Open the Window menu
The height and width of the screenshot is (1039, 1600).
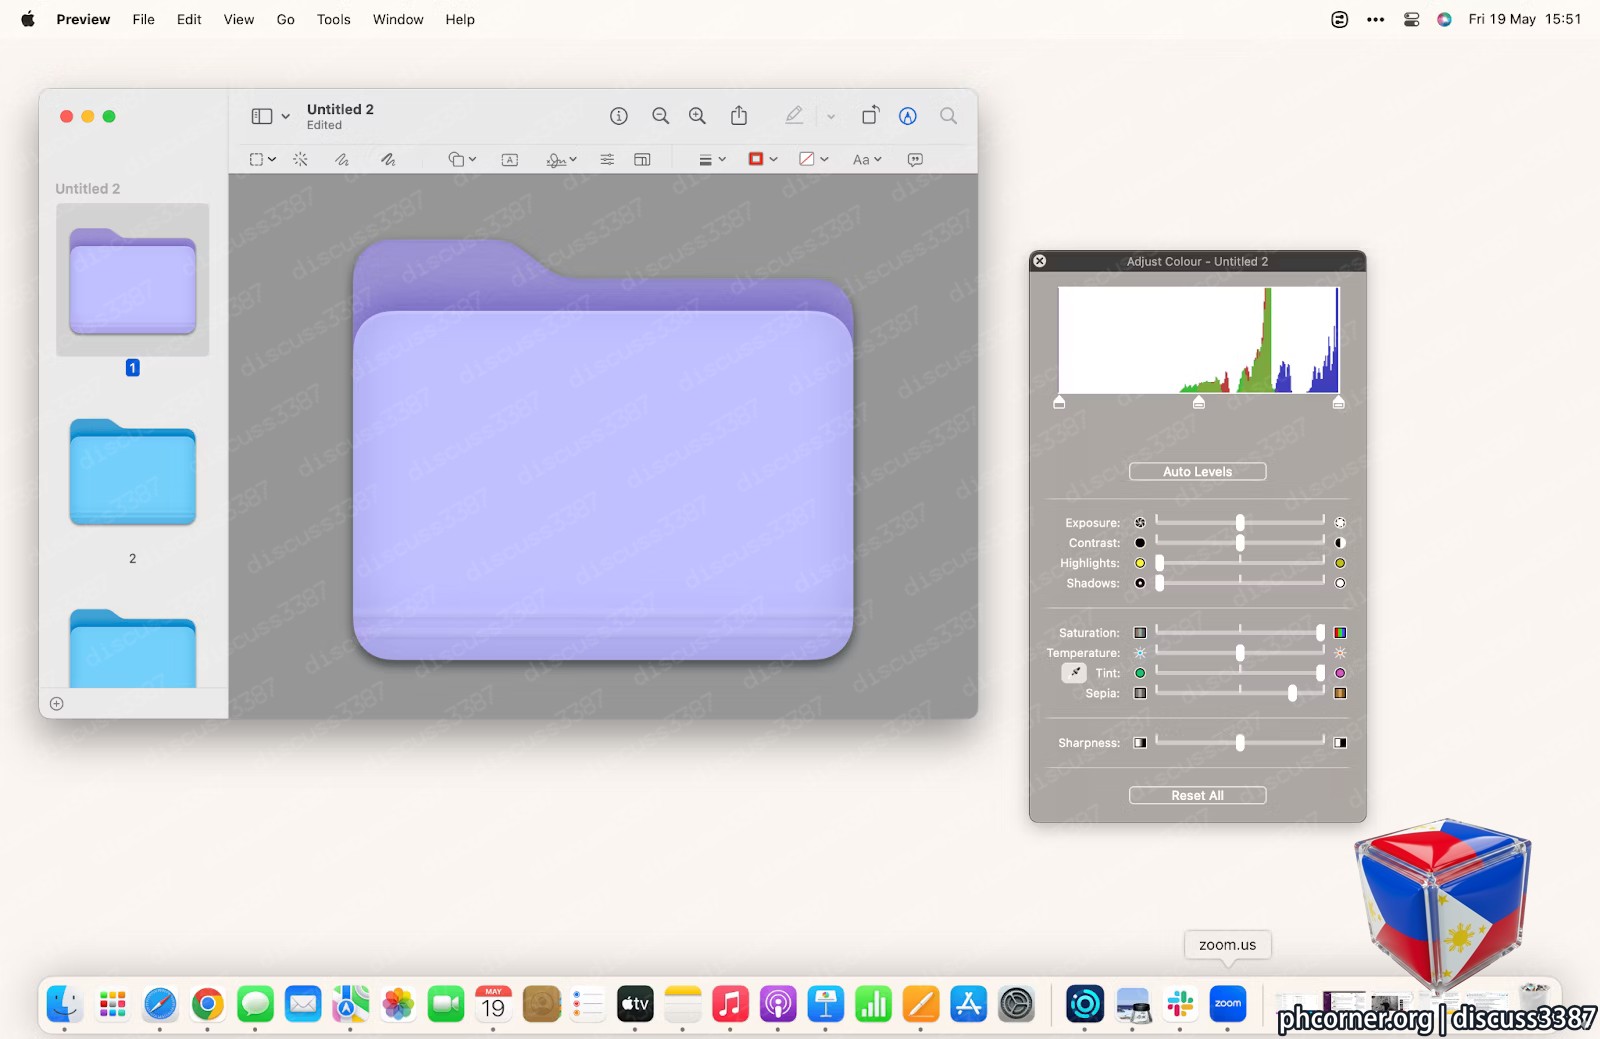(x=398, y=19)
